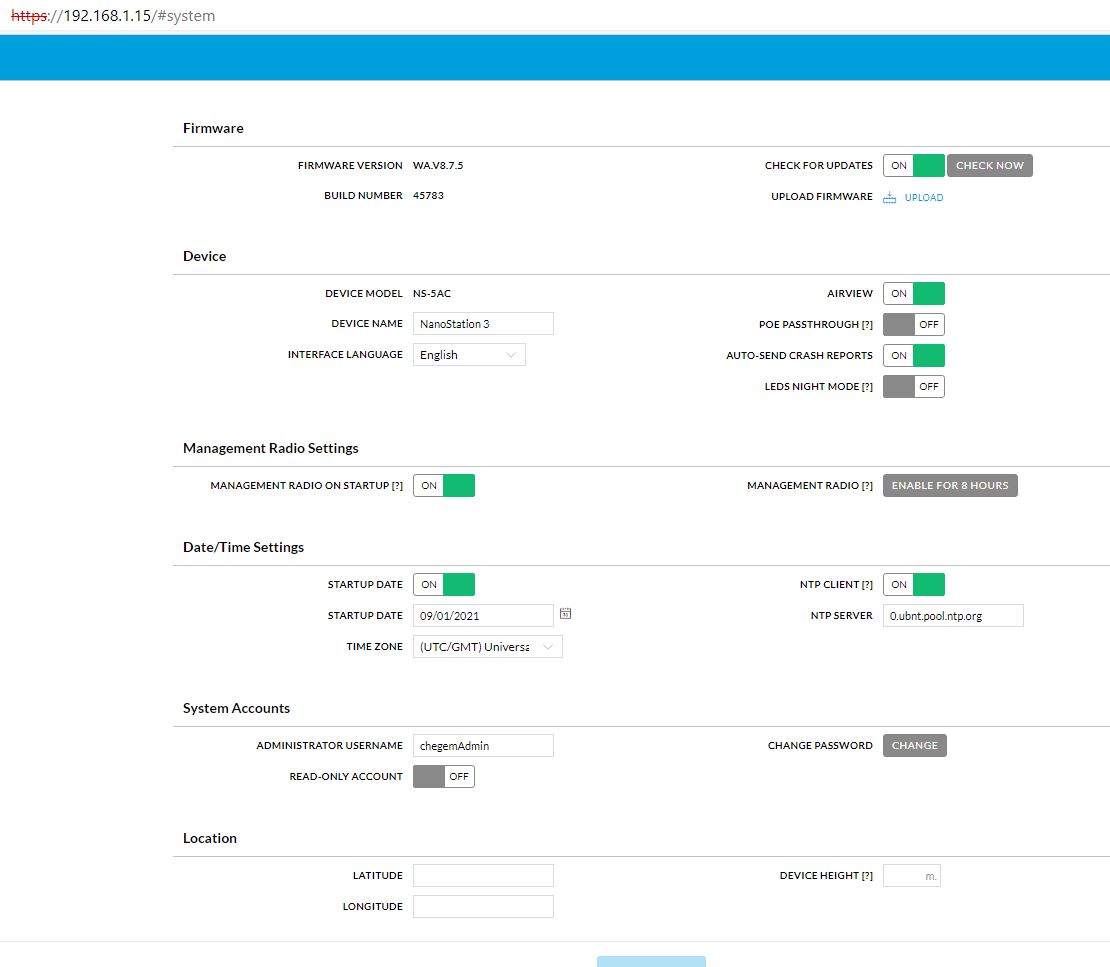Click the Management Radio [?] label
This screenshot has width=1110, height=967.
(810, 486)
